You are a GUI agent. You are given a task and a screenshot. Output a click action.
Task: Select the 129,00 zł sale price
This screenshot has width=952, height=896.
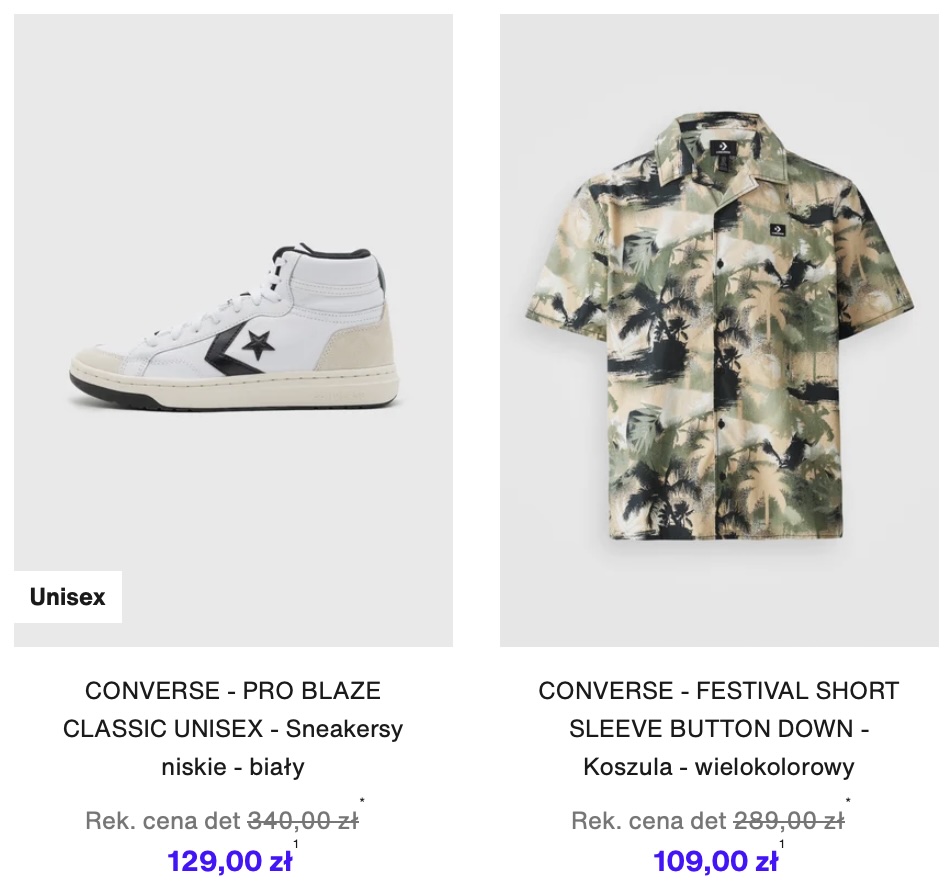(x=230, y=861)
